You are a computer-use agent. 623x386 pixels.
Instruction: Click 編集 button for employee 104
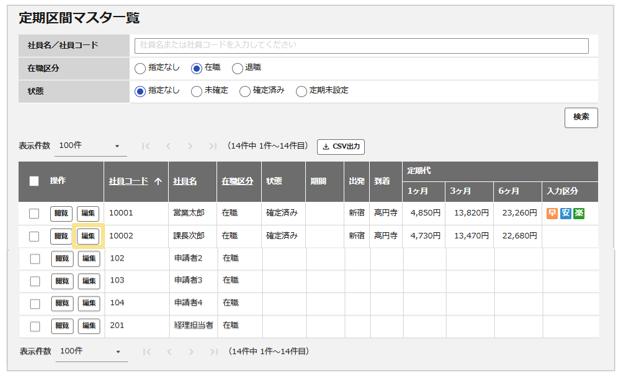[89, 303]
